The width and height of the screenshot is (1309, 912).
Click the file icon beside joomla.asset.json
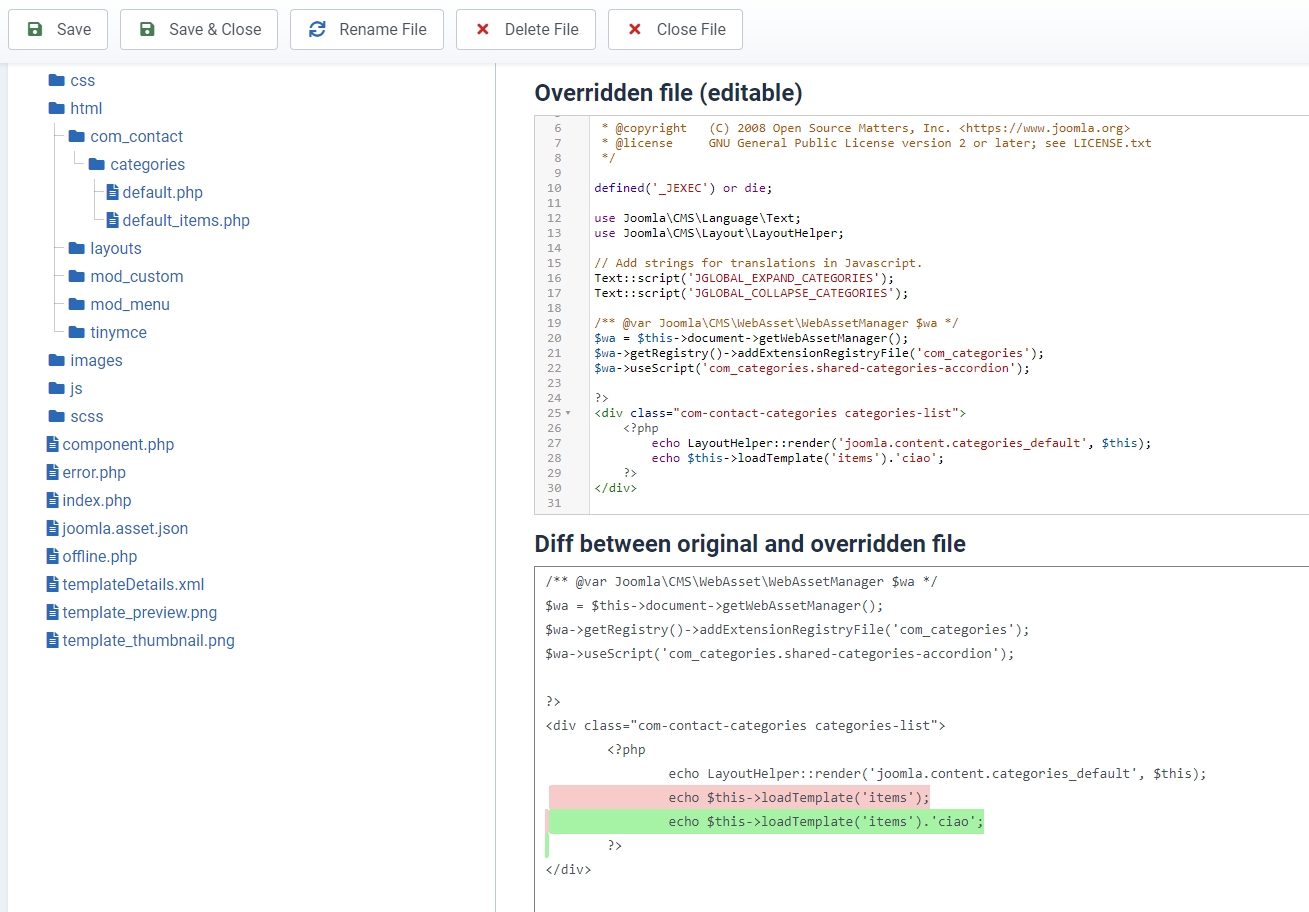(x=52, y=528)
